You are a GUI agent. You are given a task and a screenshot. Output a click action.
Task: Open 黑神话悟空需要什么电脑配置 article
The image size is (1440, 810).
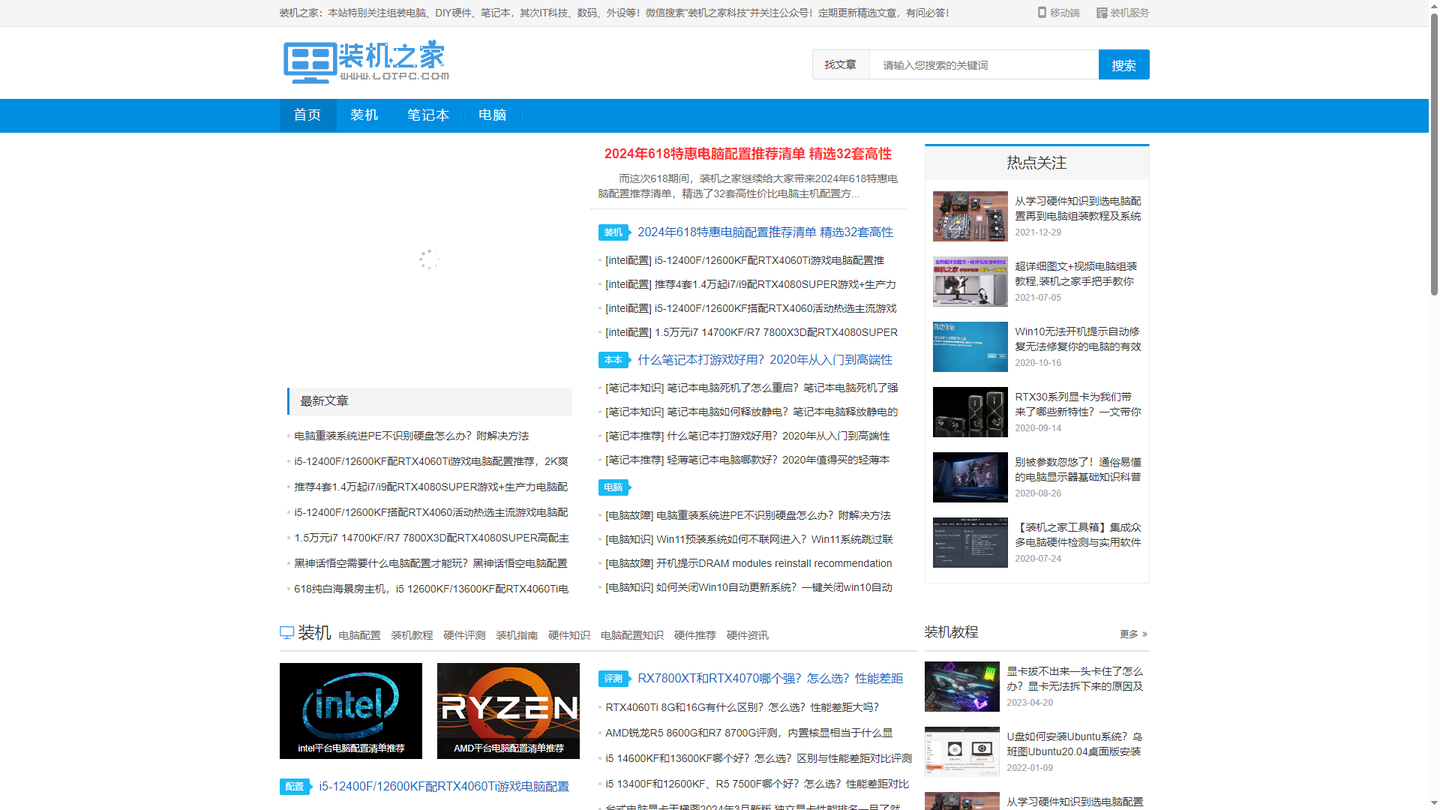[x=431, y=563]
